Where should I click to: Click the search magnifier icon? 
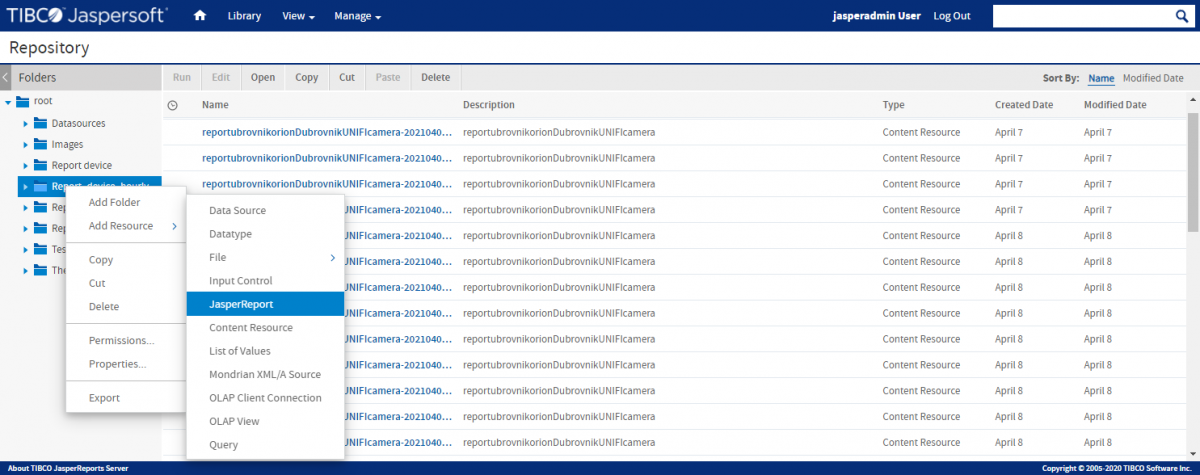coord(1181,16)
